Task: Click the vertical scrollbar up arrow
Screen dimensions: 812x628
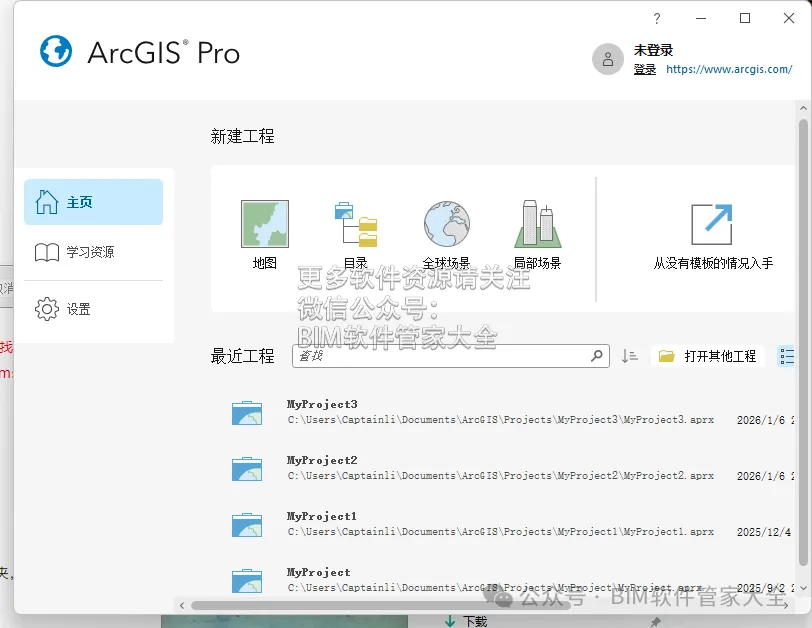Action: click(x=803, y=108)
